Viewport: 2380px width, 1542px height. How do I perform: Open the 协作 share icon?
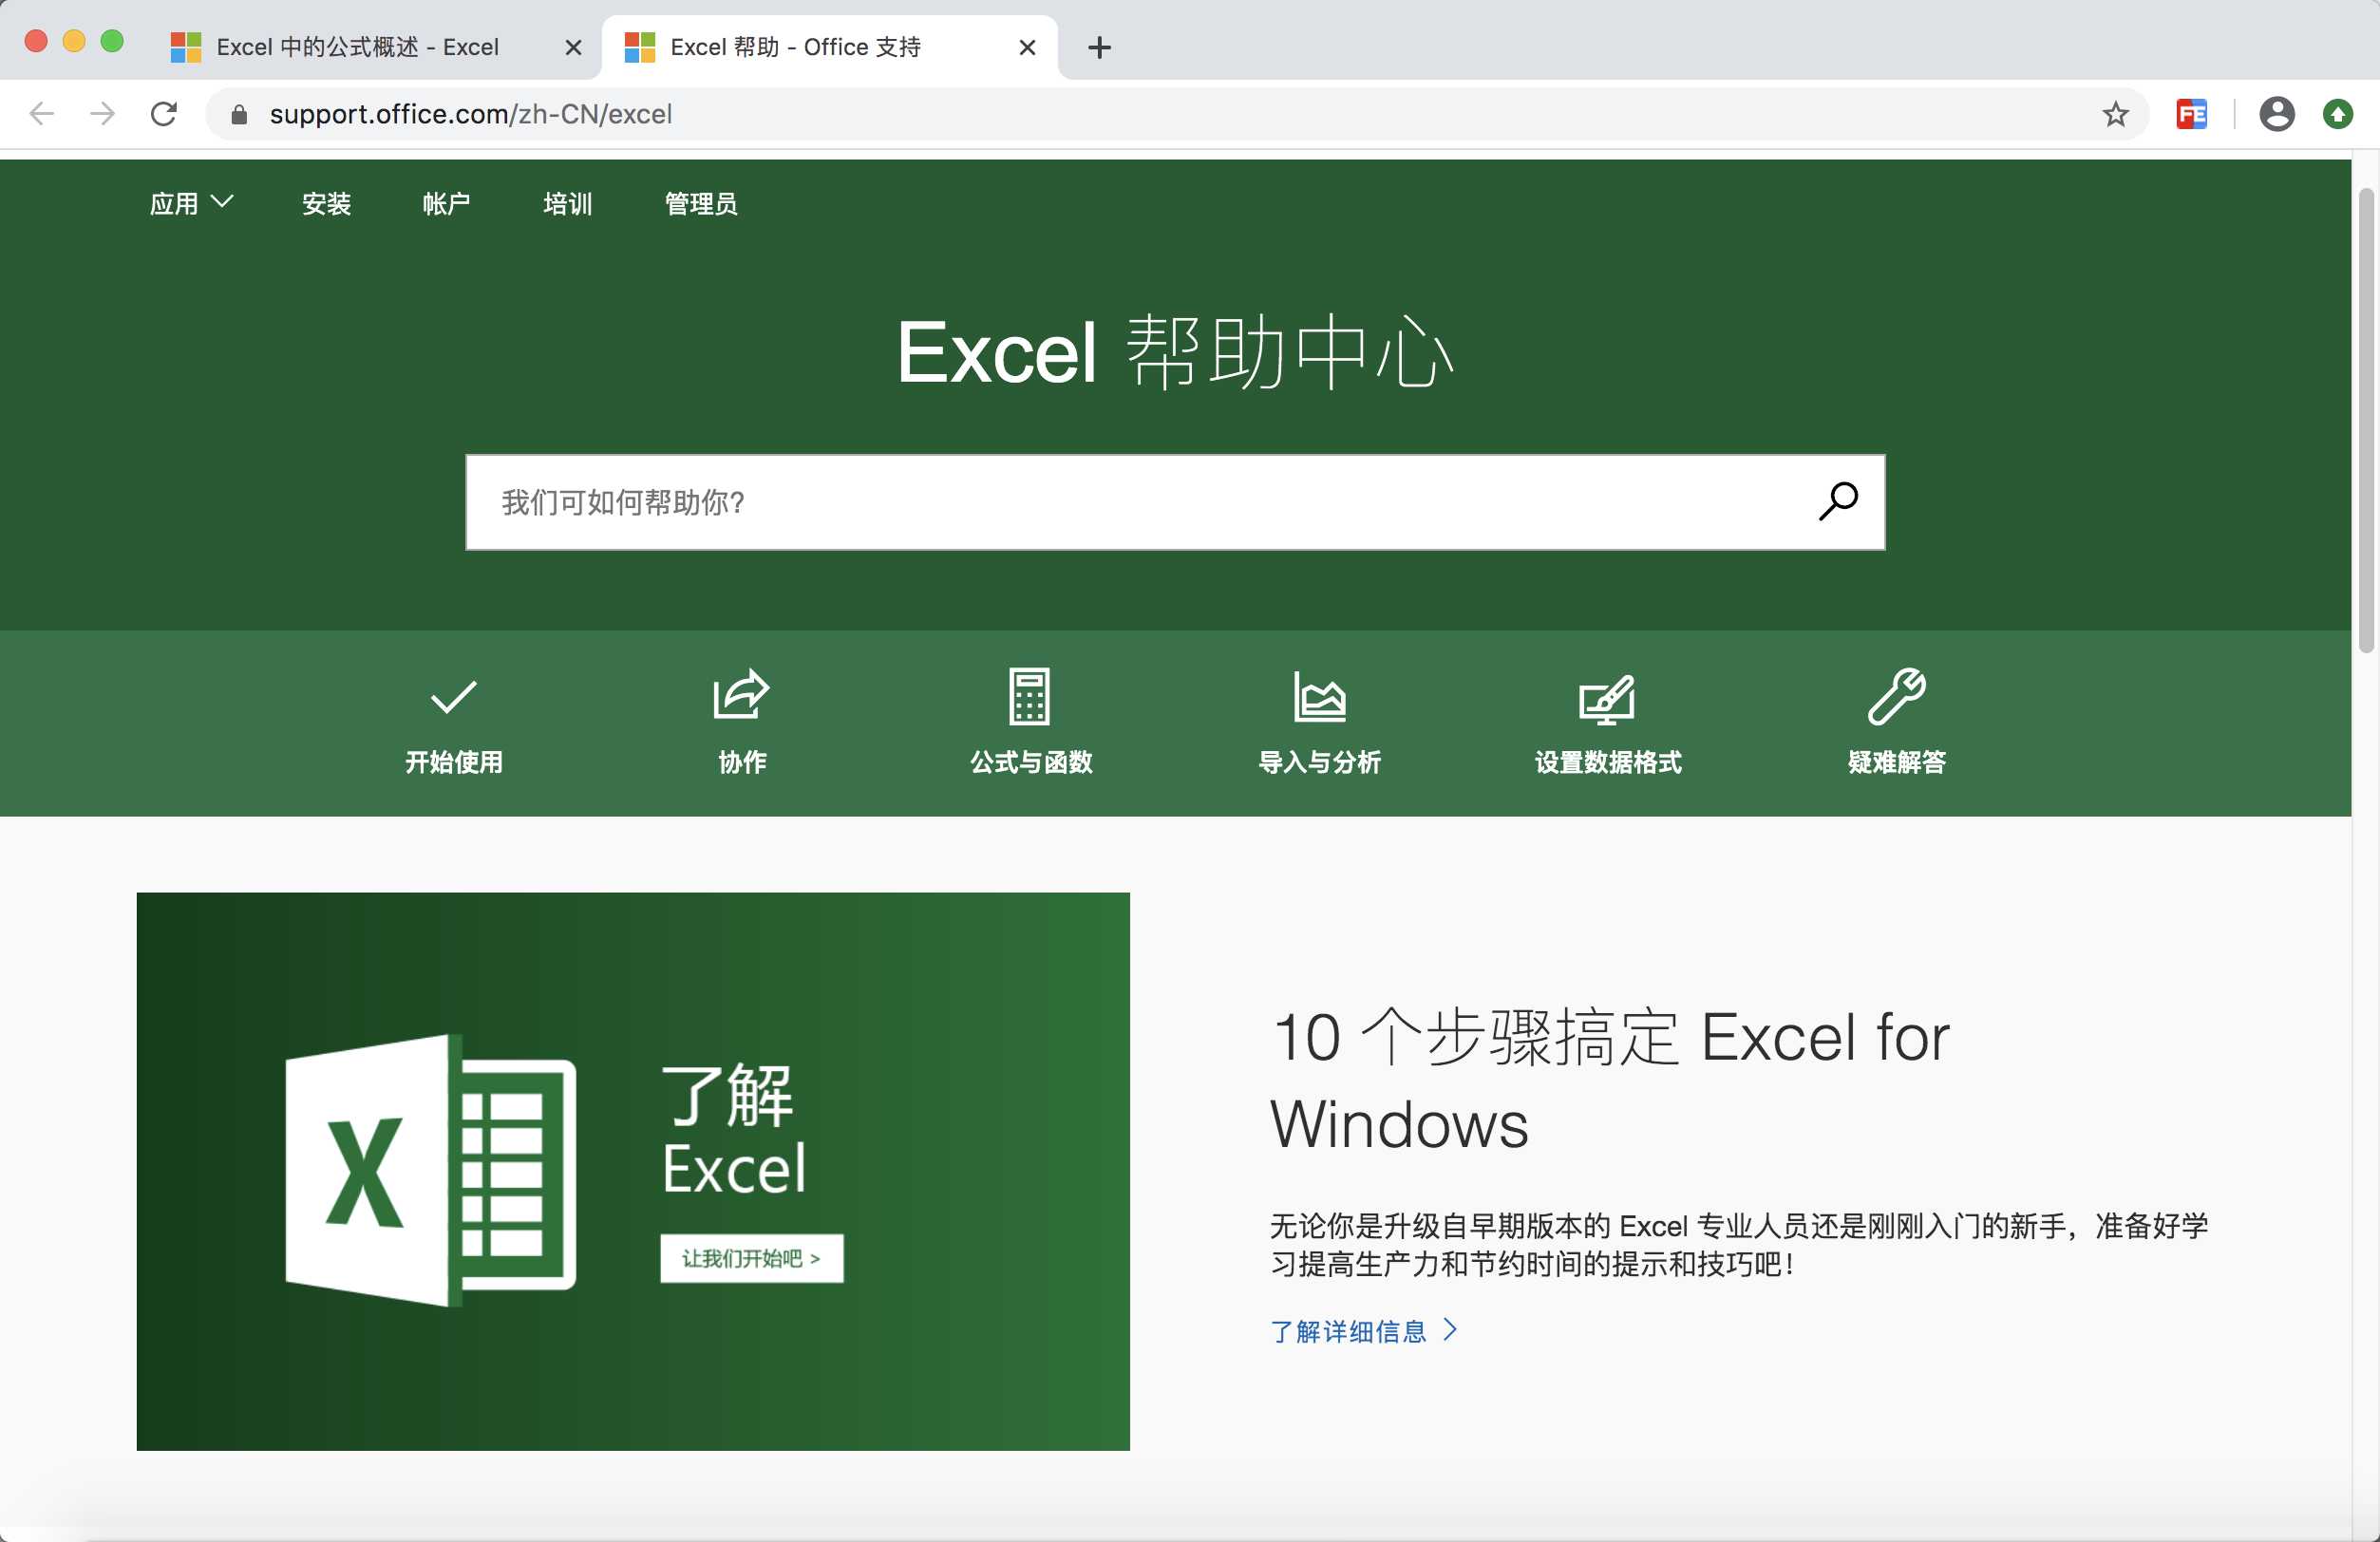[741, 694]
